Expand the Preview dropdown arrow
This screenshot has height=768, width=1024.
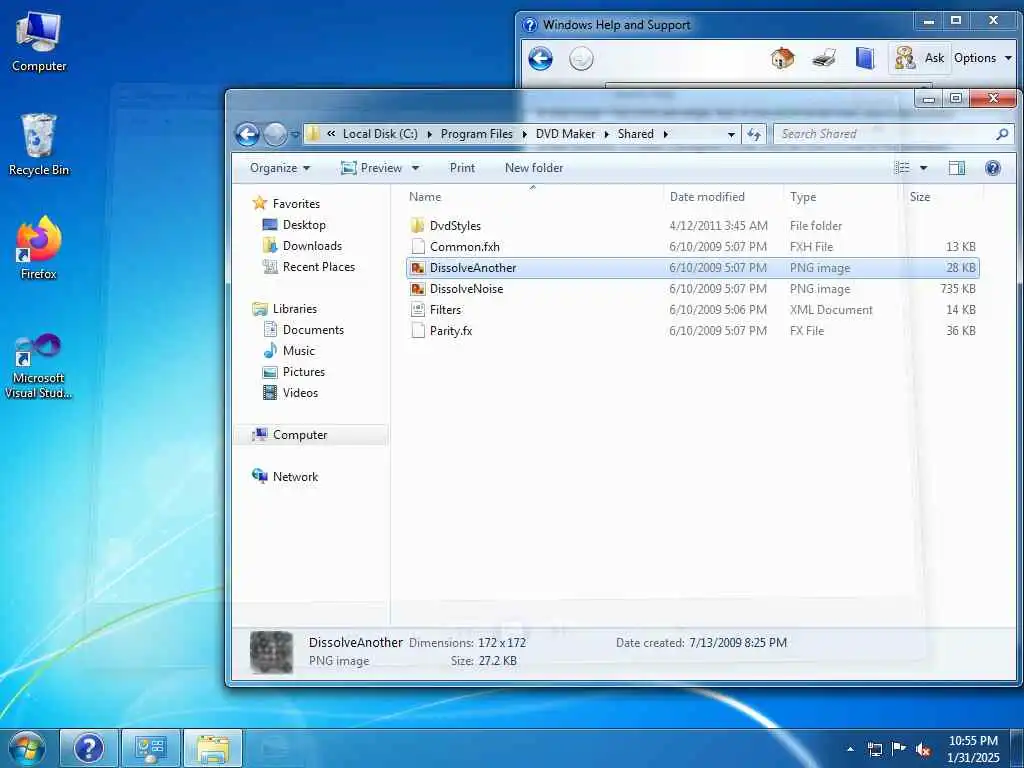click(x=415, y=168)
